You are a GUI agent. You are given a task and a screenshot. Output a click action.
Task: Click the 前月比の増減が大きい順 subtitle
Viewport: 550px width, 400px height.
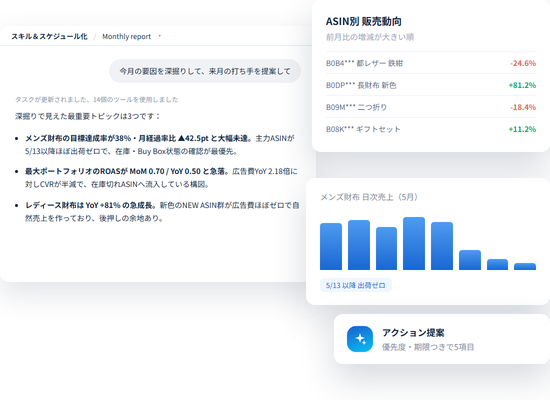[370, 37]
